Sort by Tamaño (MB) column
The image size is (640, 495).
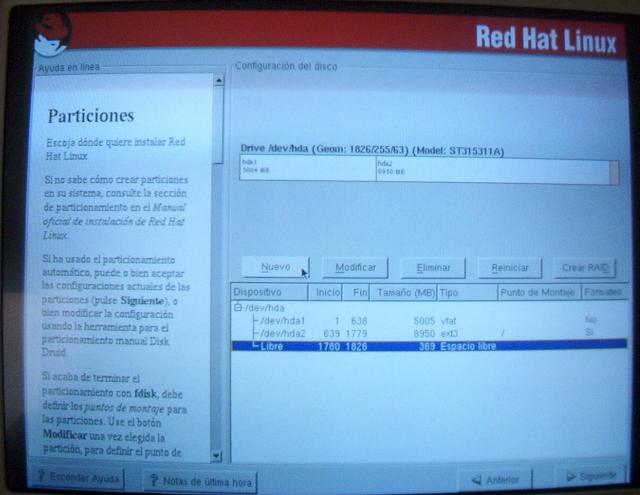403,292
